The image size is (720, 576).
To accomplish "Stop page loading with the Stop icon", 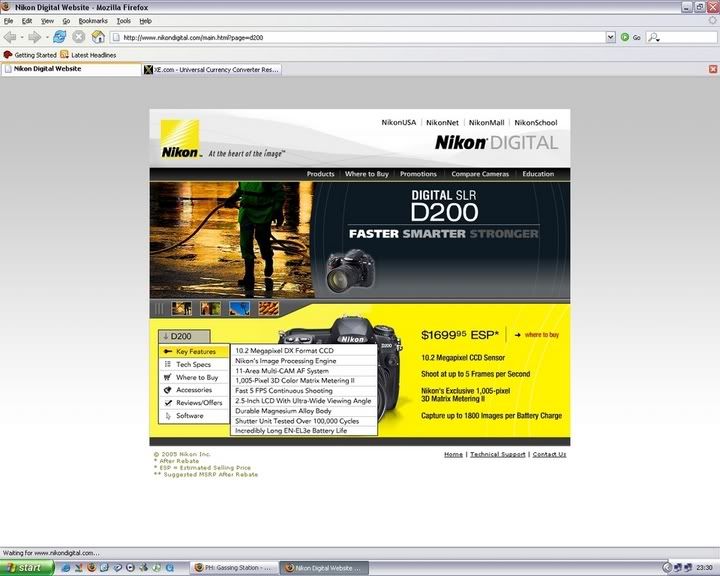I will pos(79,37).
